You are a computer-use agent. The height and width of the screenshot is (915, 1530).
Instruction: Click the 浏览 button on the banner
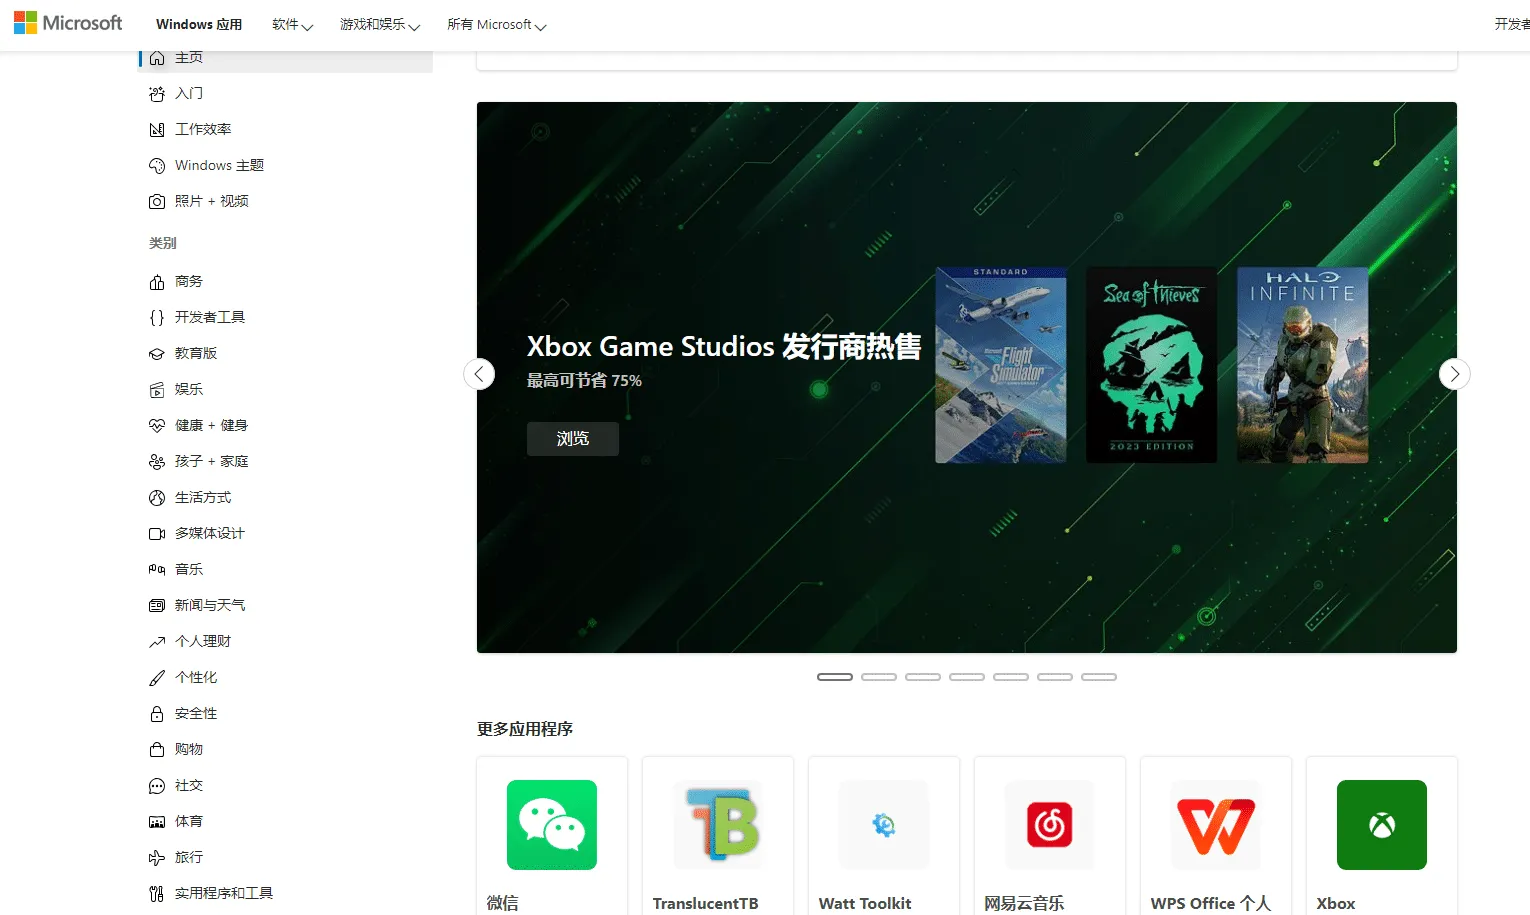pos(573,439)
